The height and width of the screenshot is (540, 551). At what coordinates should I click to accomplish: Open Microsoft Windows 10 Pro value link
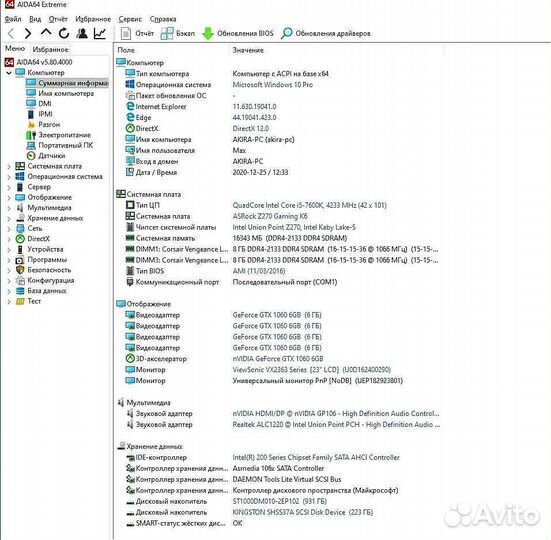click(272, 85)
